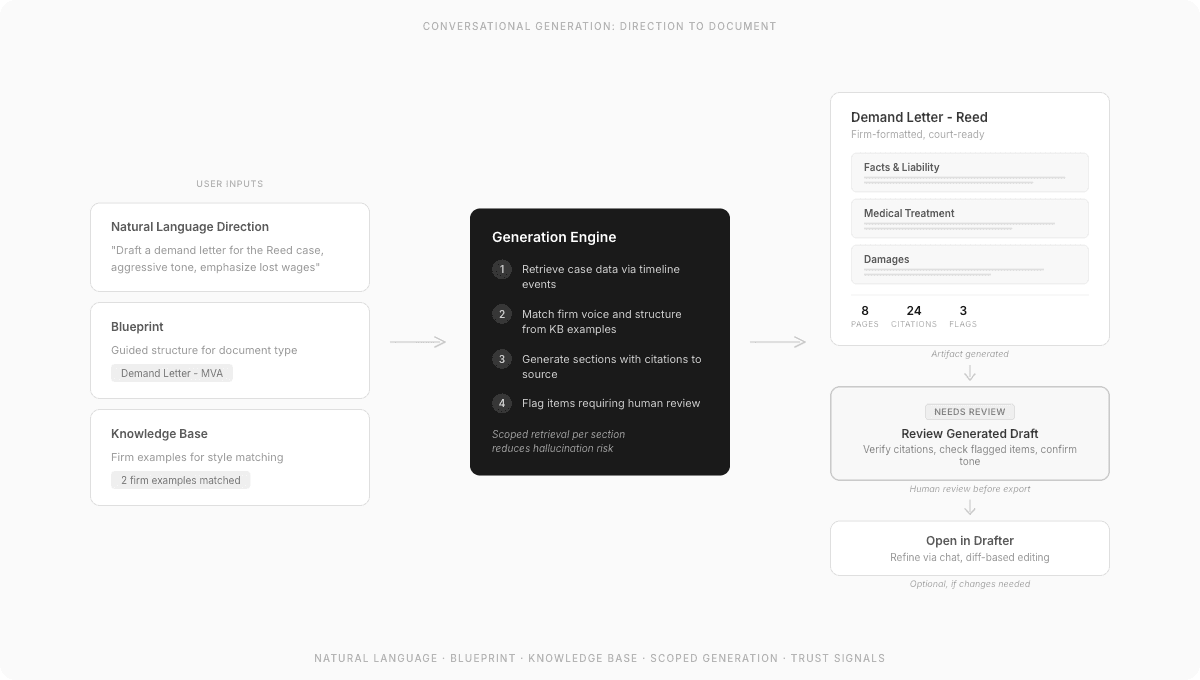The width and height of the screenshot is (1200, 680).
Task: Click the NEEDS REVIEW badge
Action: pyautogui.click(x=970, y=412)
